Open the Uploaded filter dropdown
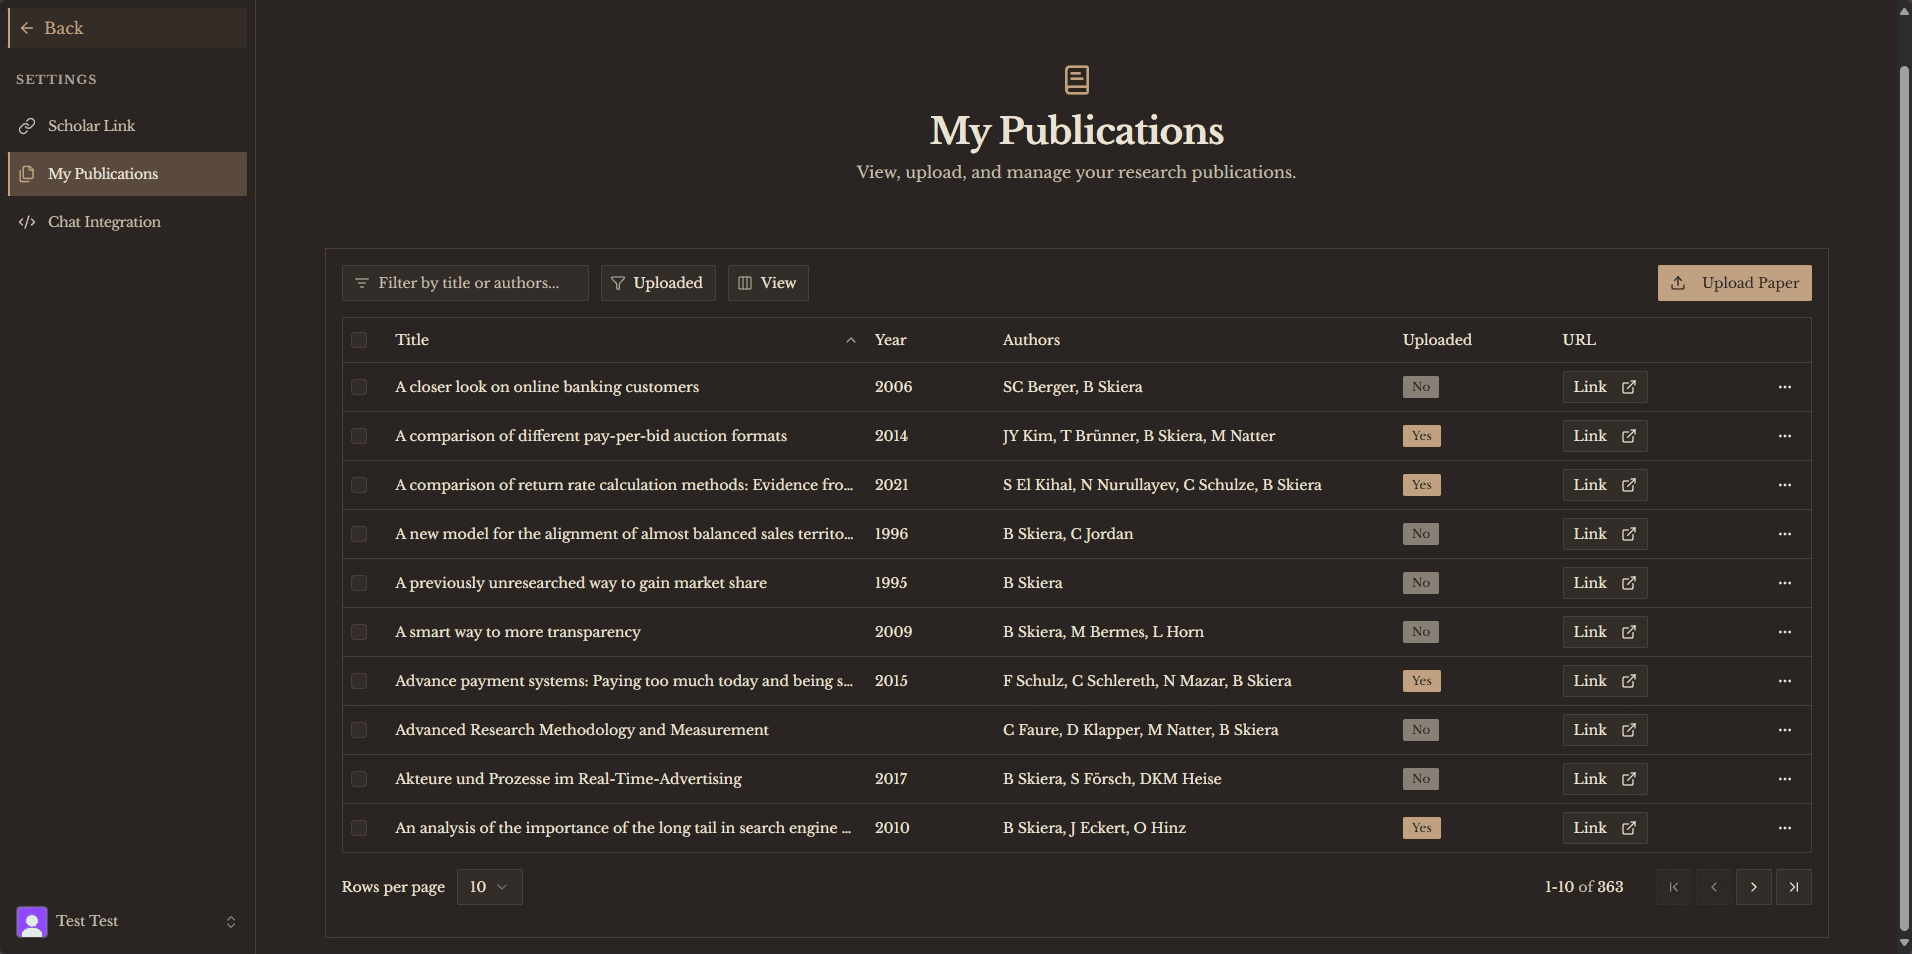 [658, 283]
